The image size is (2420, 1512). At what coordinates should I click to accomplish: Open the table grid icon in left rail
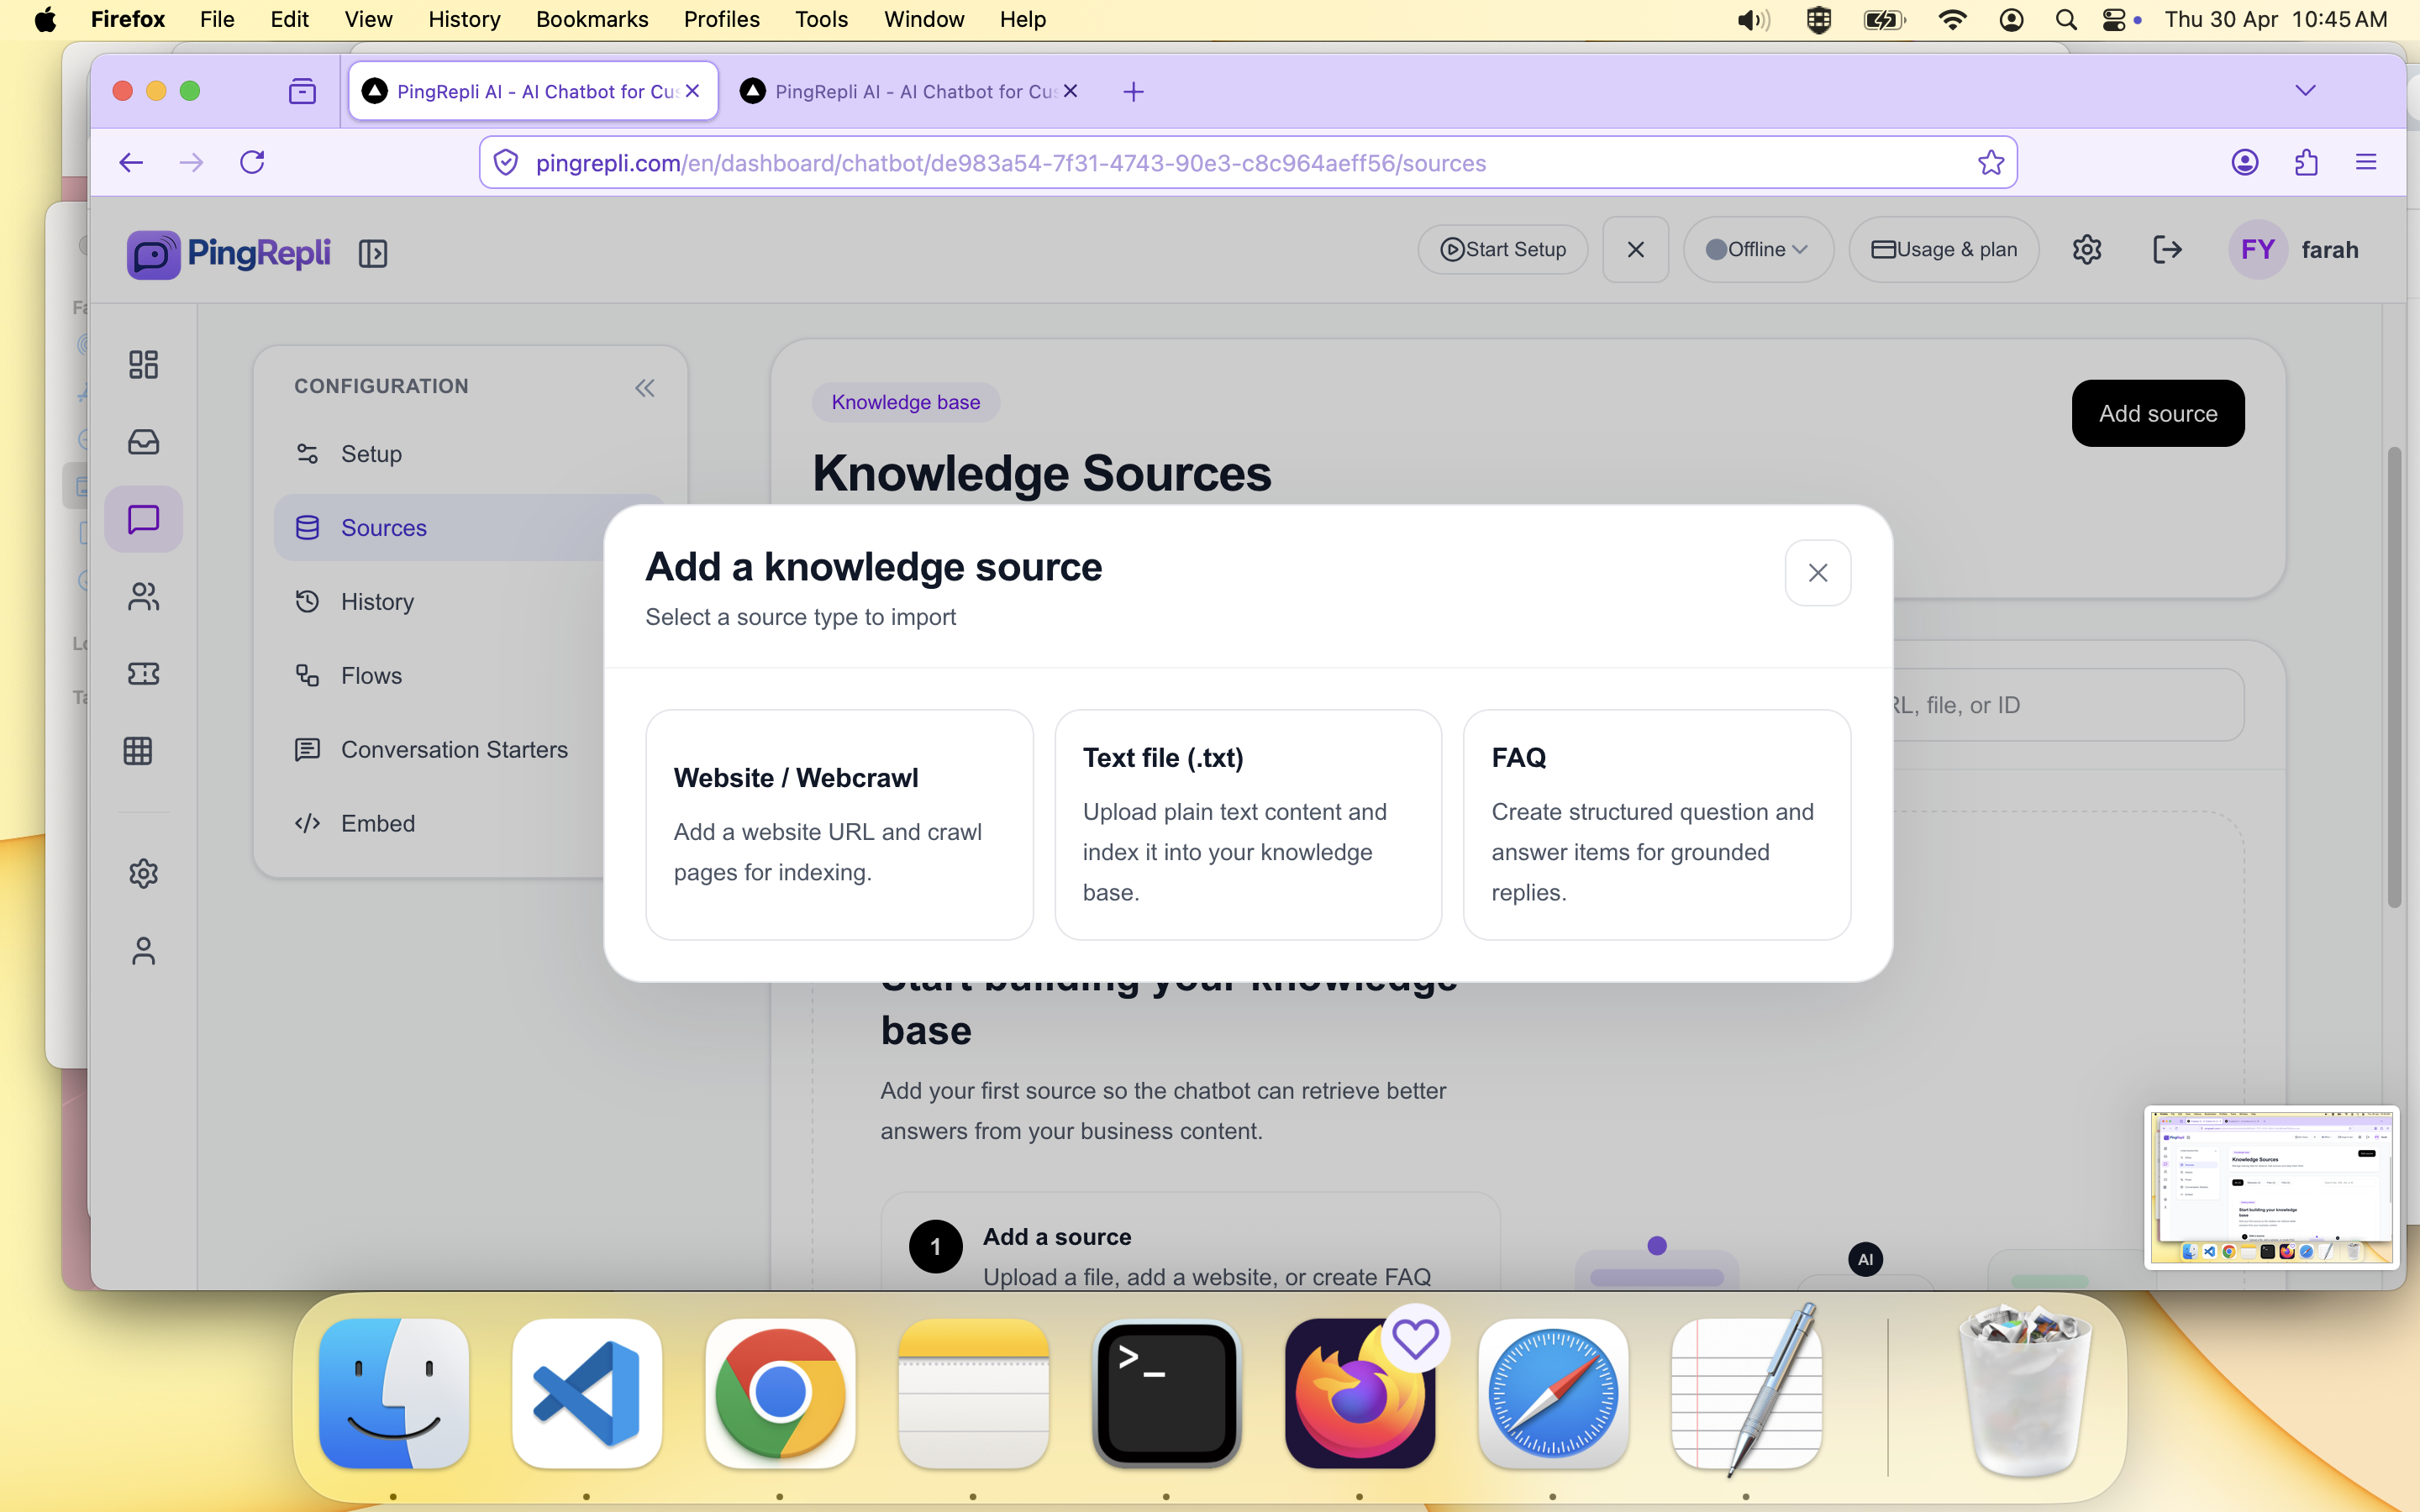click(138, 751)
